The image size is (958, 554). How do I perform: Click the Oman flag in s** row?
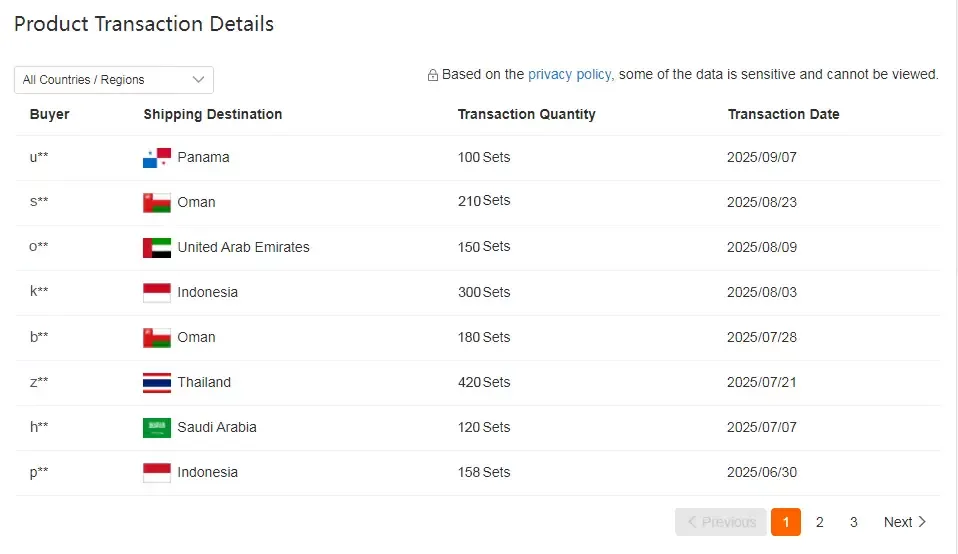157,202
